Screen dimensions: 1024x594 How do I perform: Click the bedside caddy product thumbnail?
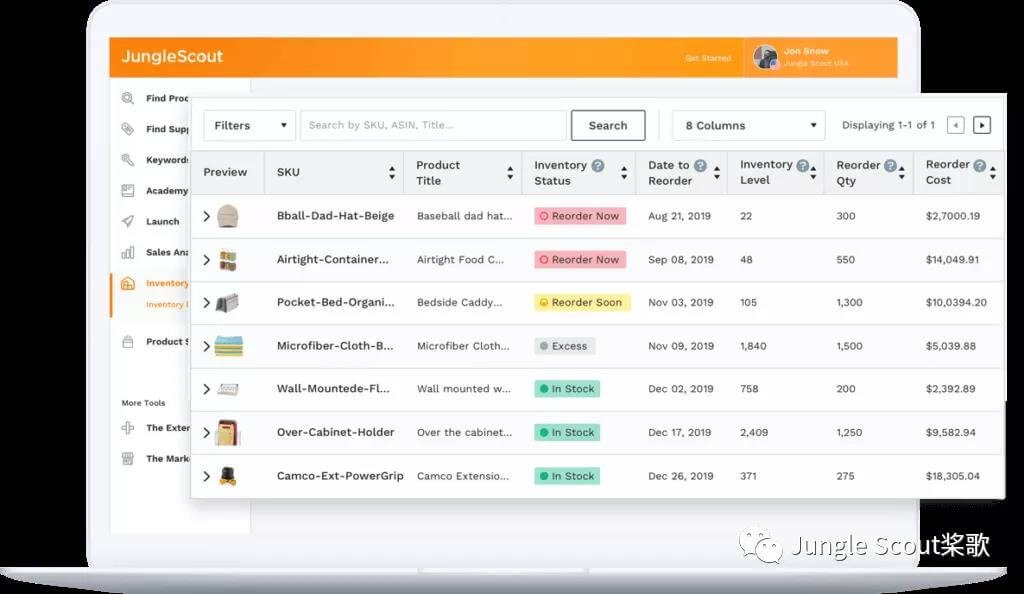point(227,303)
